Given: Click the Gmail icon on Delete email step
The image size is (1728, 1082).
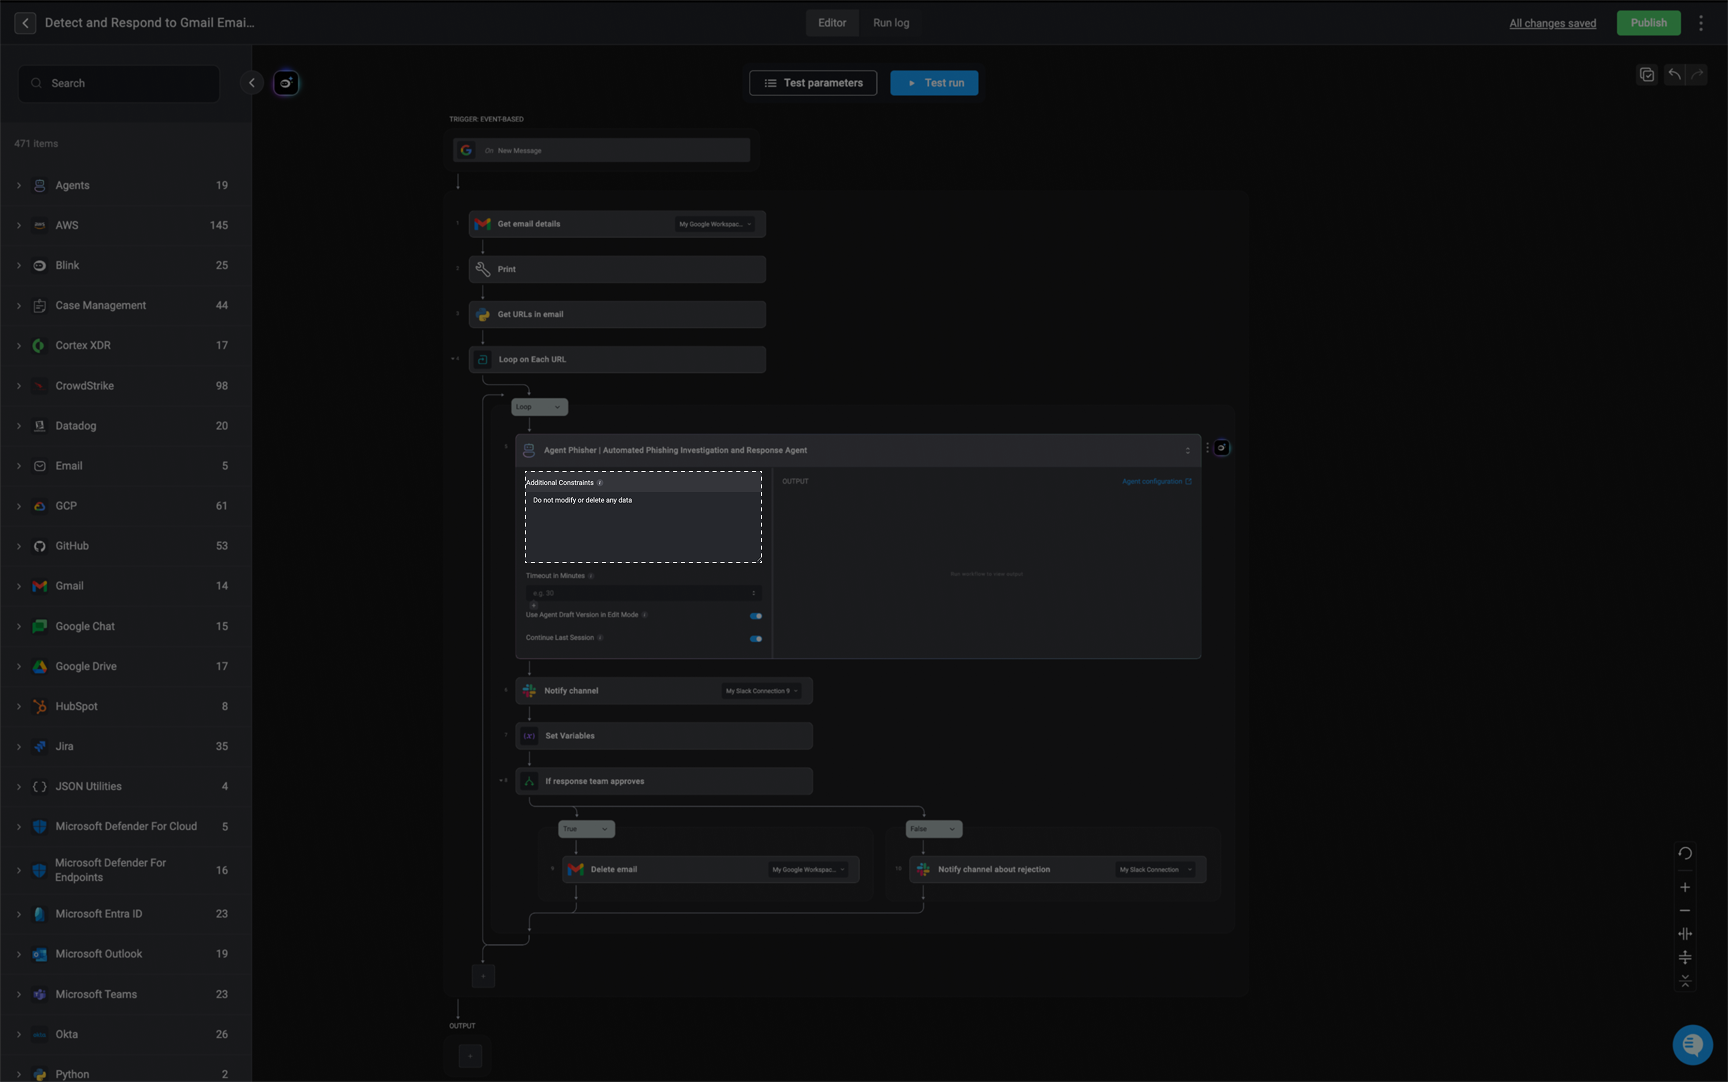Looking at the screenshot, I should coord(575,869).
